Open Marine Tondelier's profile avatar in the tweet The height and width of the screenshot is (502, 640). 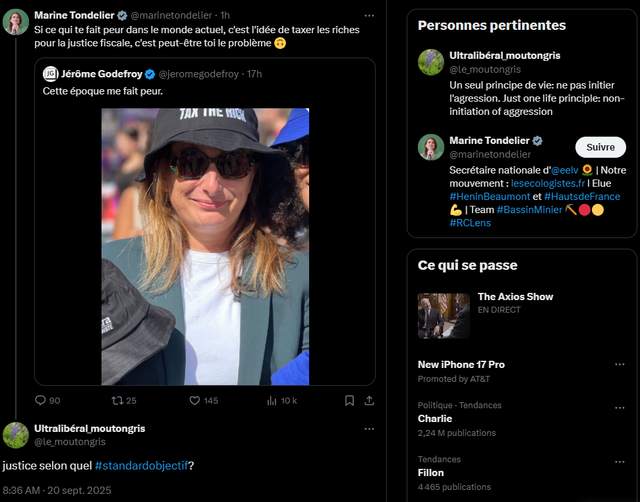click(x=16, y=22)
